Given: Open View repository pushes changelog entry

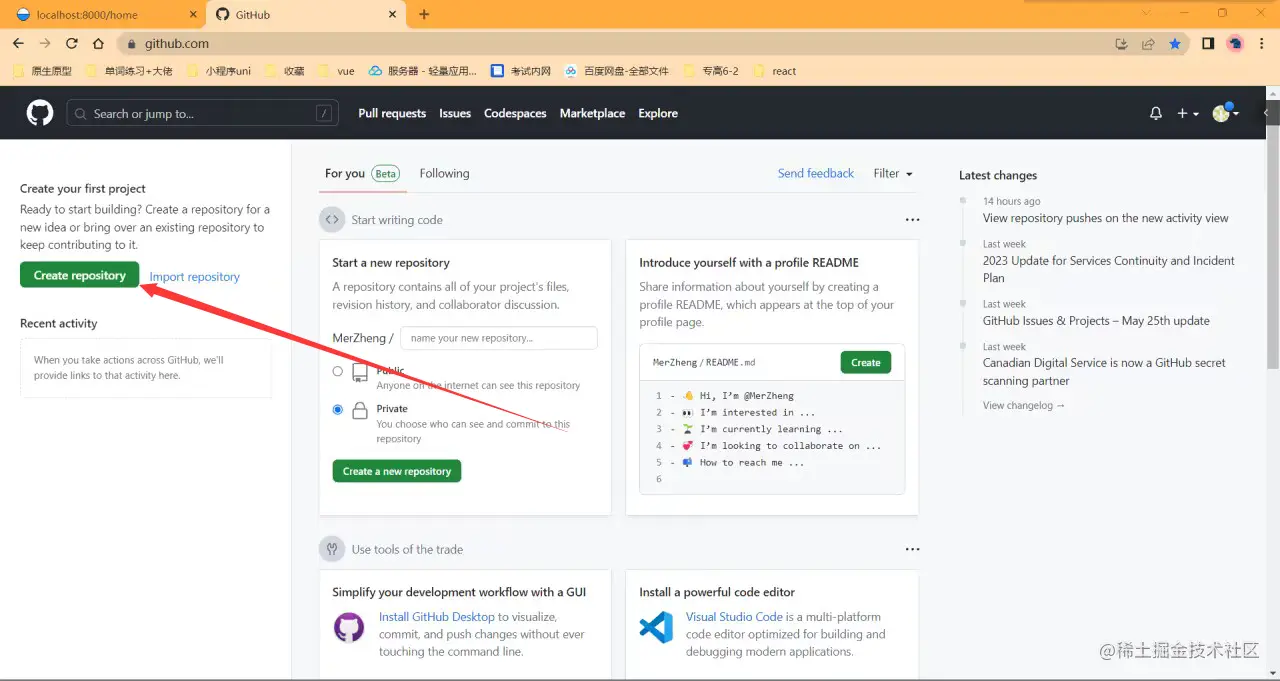Looking at the screenshot, I should coord(1106,218).
